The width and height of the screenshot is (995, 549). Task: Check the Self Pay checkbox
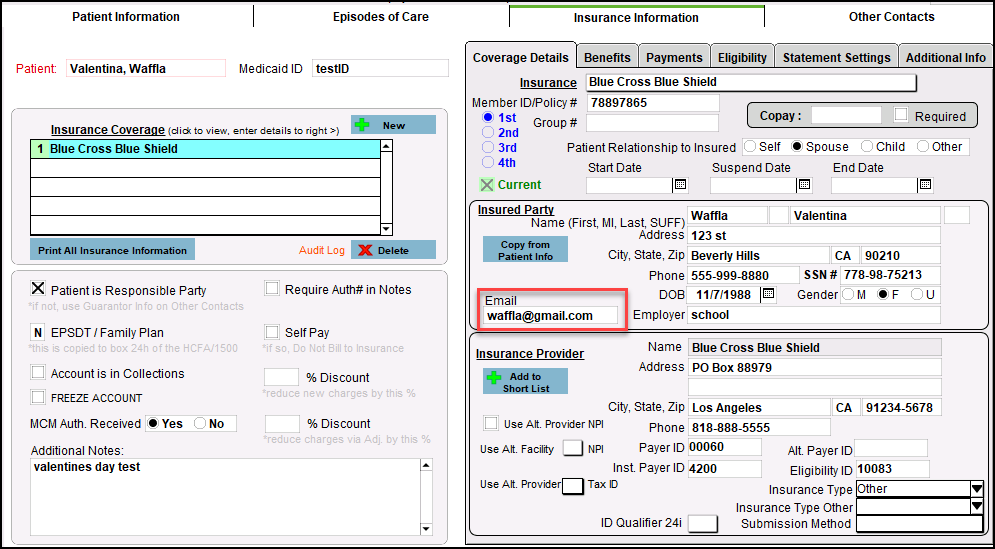(x=272, y=332)
